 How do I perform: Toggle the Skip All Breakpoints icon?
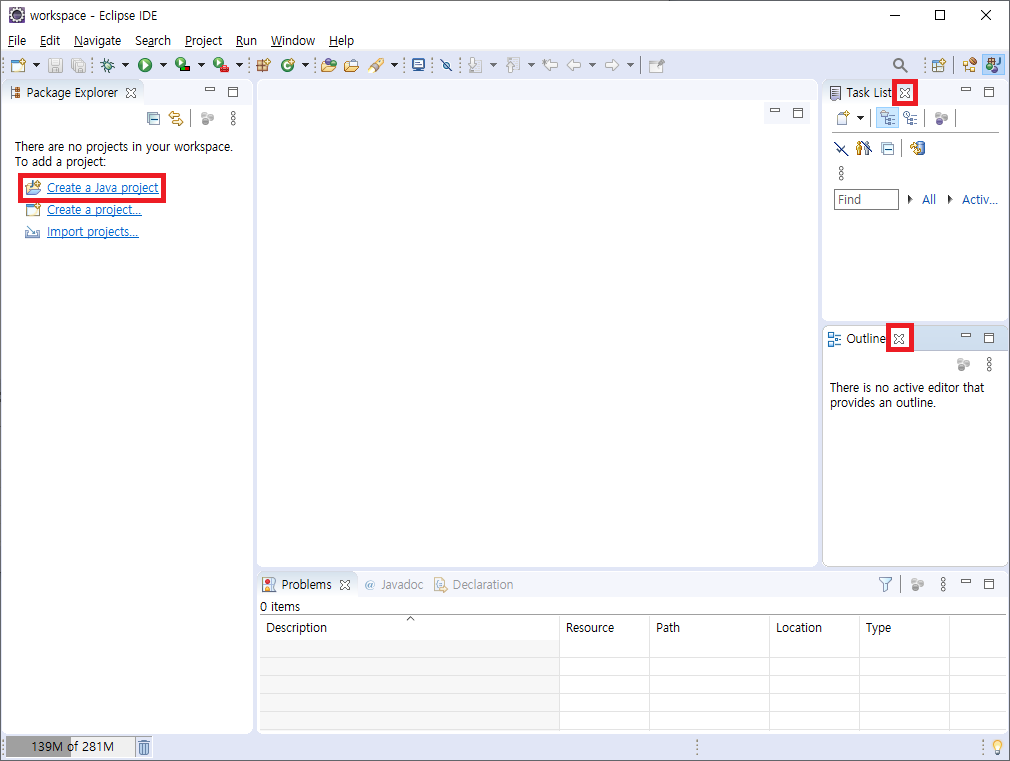[x=446, y=65]
